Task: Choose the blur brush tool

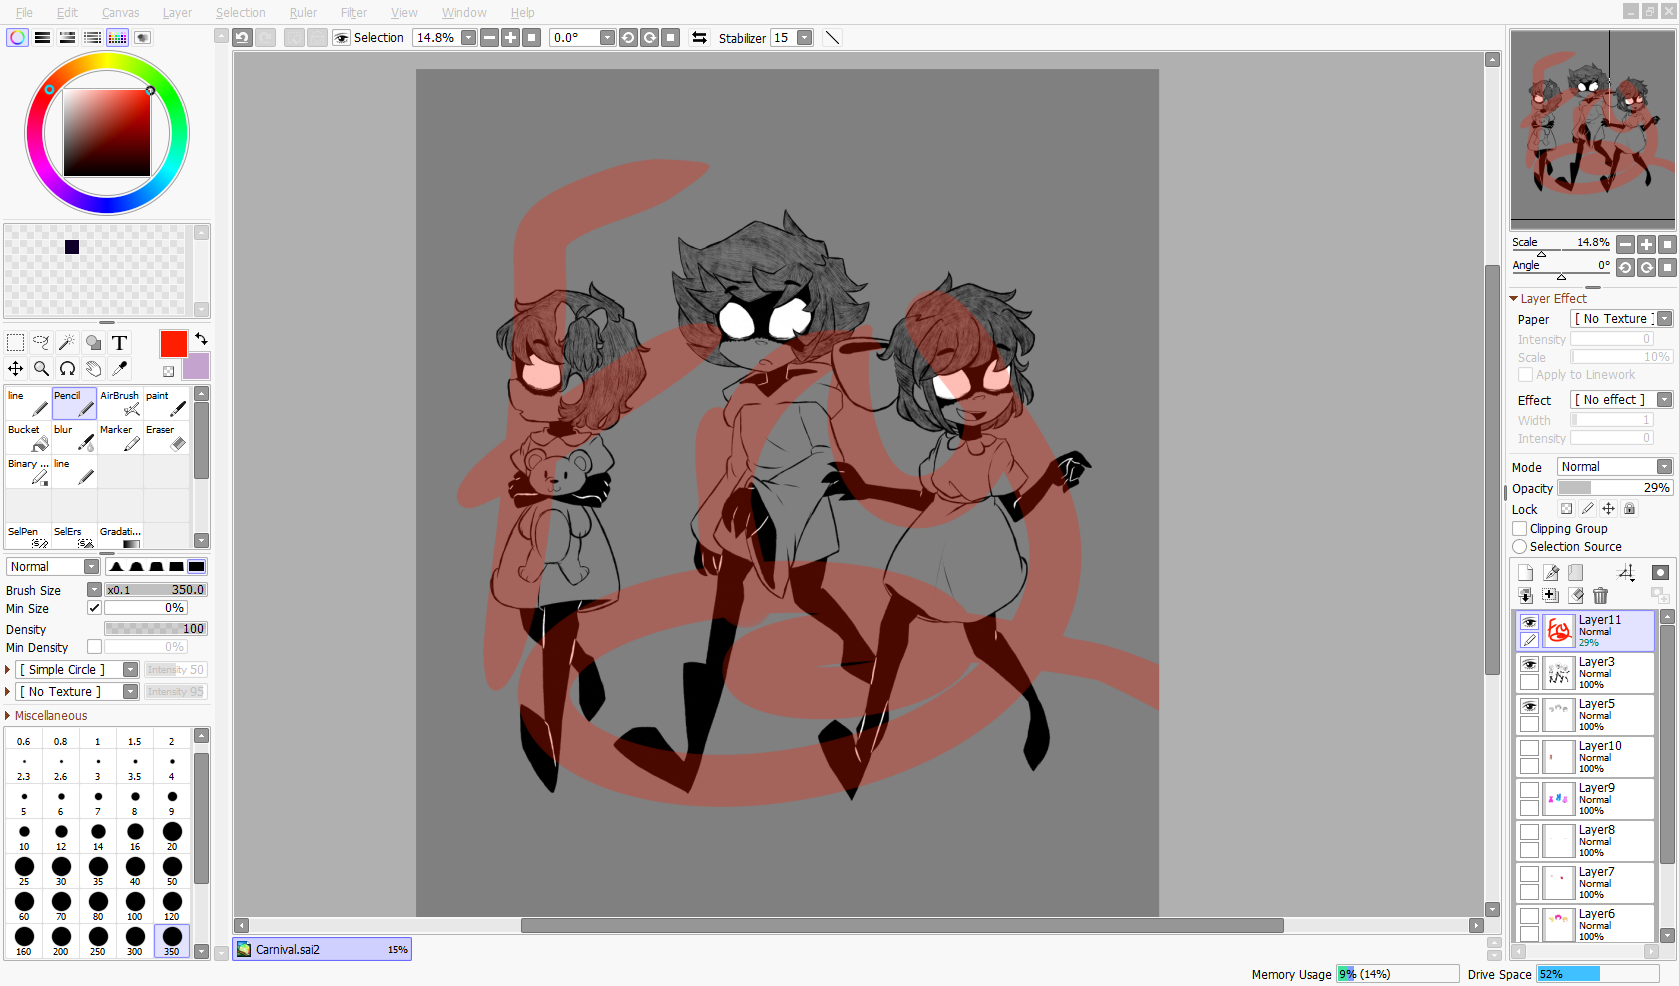Action: pos(74,438)
